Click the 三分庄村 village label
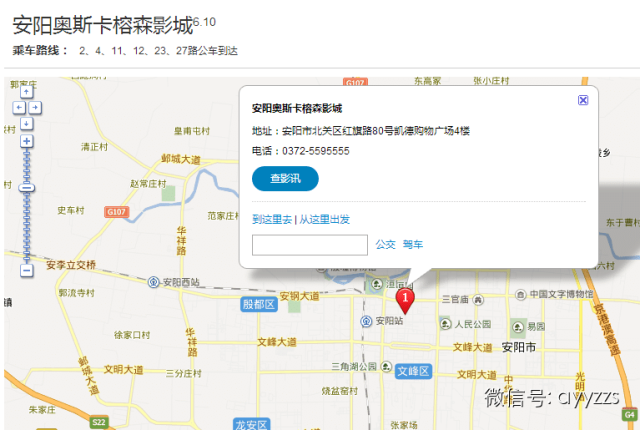Image resolution: width=640 pixels, height=430 pixels. coord(184,373)
